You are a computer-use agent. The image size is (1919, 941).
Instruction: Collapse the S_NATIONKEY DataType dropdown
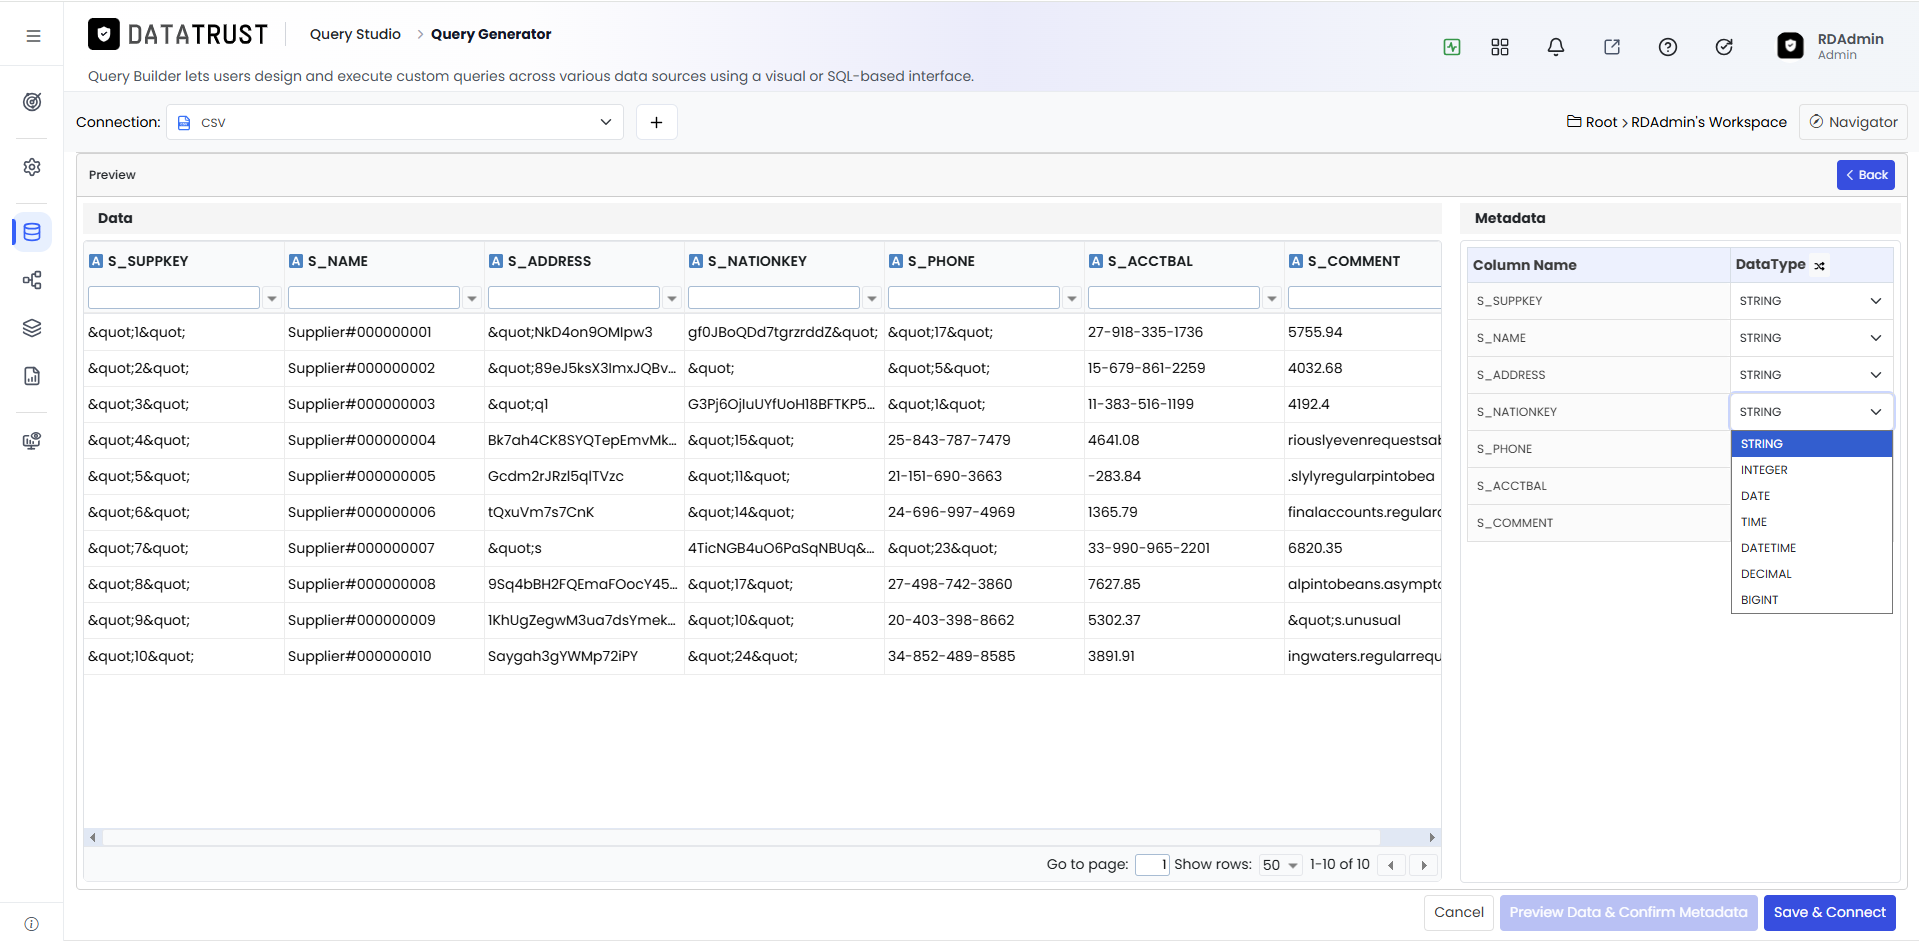tap(1811, 412)
